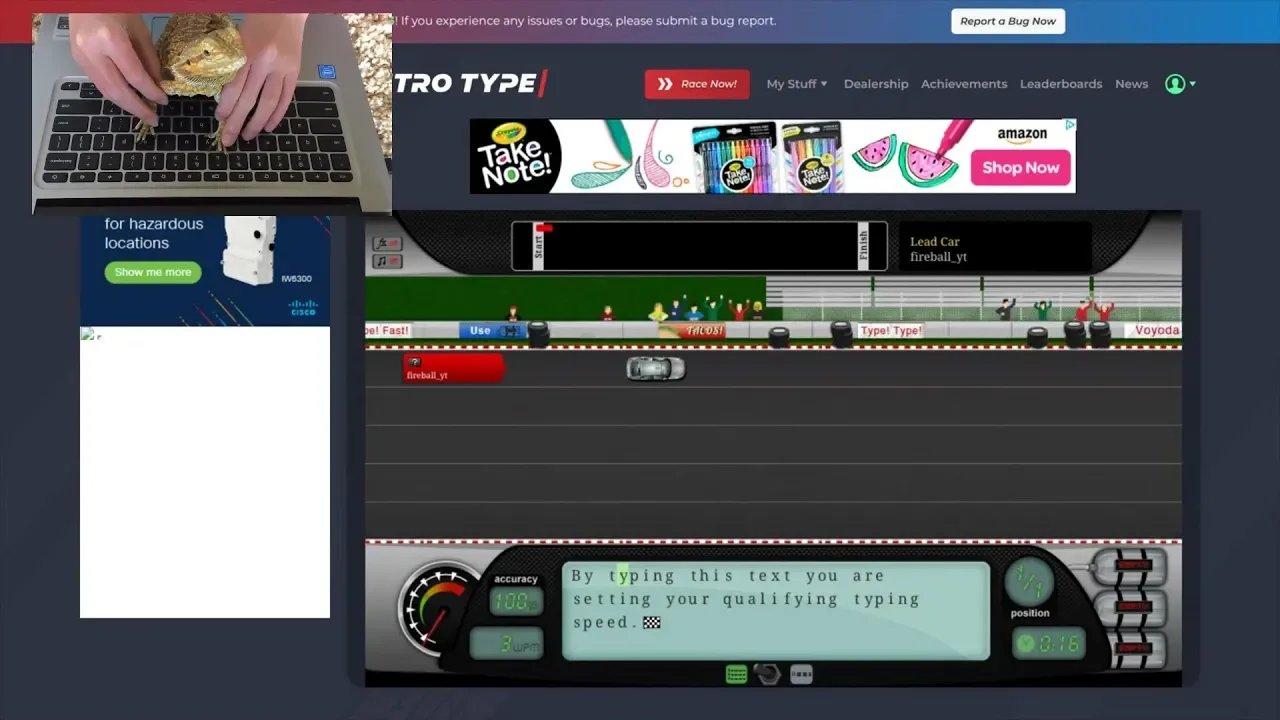Open the My Stuff dropdown menu
The image size is (1280, 720).
[x=797, y=84]
